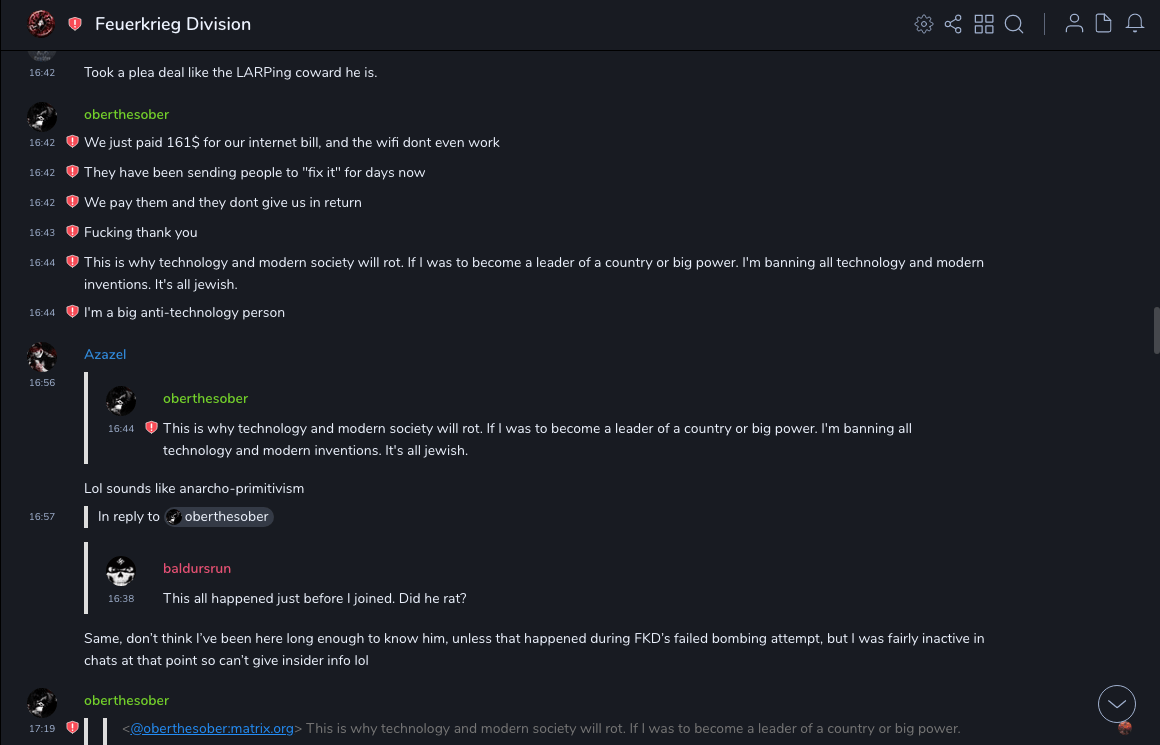The width and height of the screenshot is (1160, 745).
Task: Open room settings gear icon
Action: (924, 24)
